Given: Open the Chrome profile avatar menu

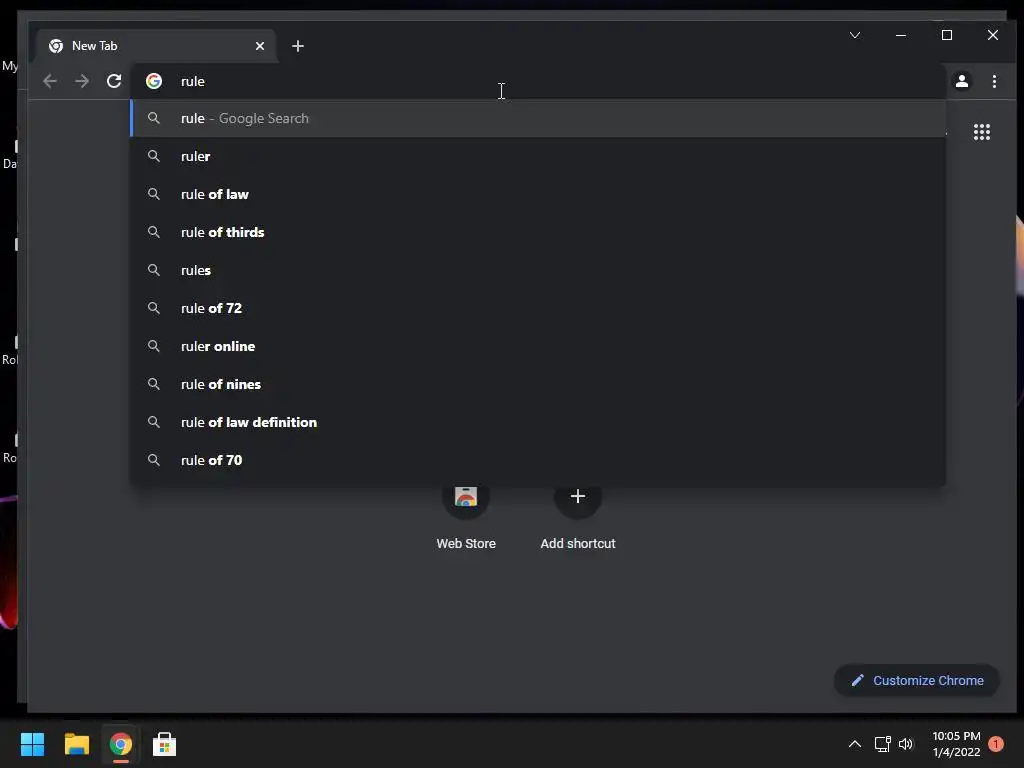Looking at the screenshot, I should pyautogui.click(x=962, y=81).
